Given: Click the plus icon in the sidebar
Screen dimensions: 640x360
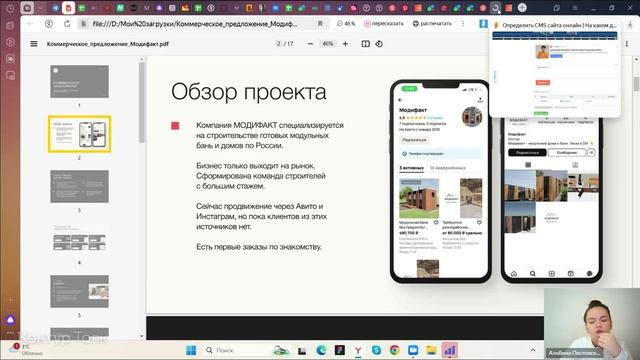Looking at the screenshot, I should coord(10,300).
